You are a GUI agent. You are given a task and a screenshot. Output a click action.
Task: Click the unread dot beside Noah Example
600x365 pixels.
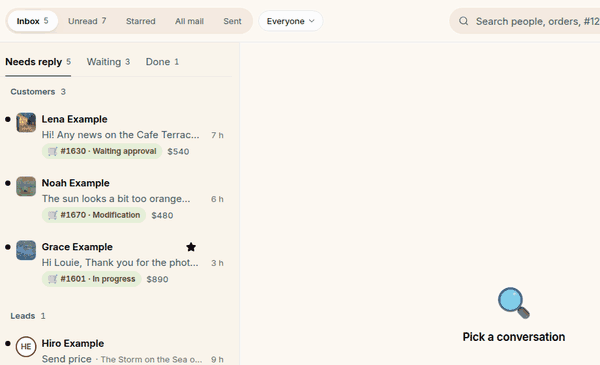[8, 183]
